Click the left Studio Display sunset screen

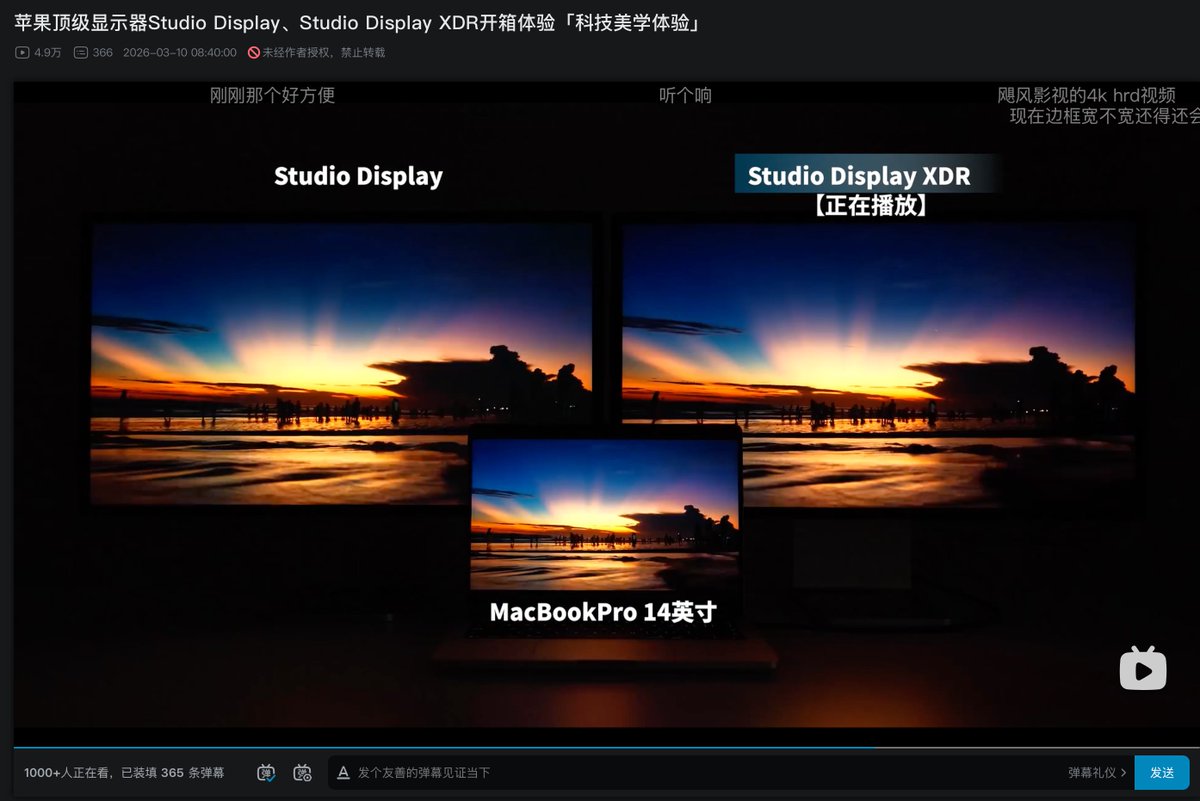click(x=340, y=364)
